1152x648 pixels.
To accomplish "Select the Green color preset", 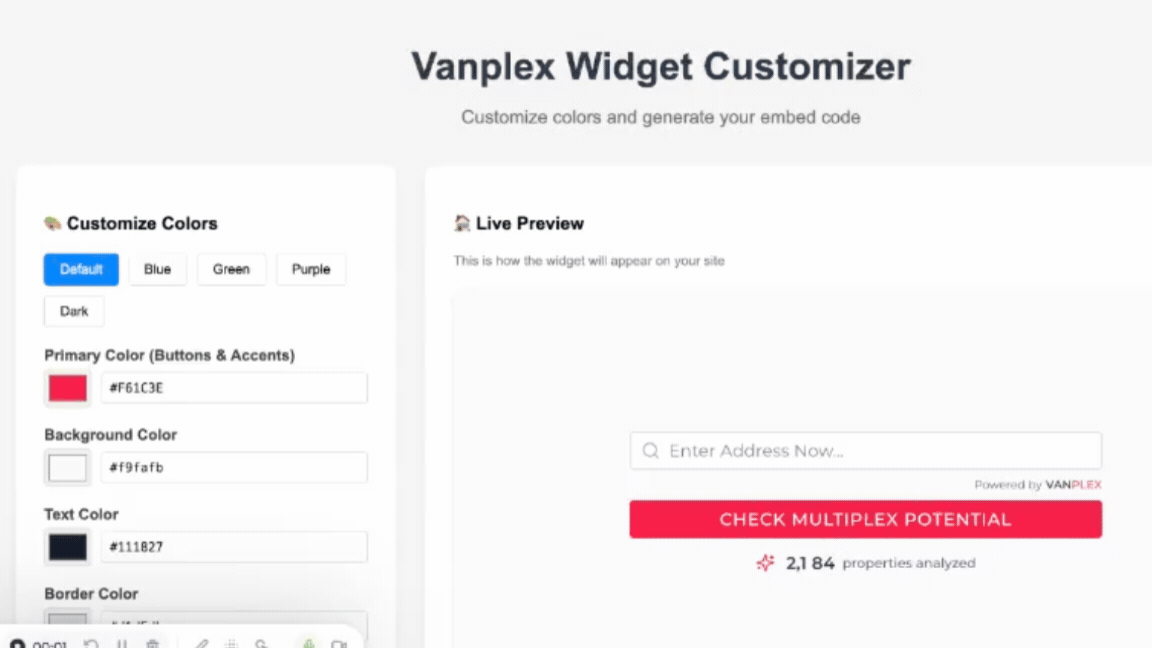I will 231,269.
